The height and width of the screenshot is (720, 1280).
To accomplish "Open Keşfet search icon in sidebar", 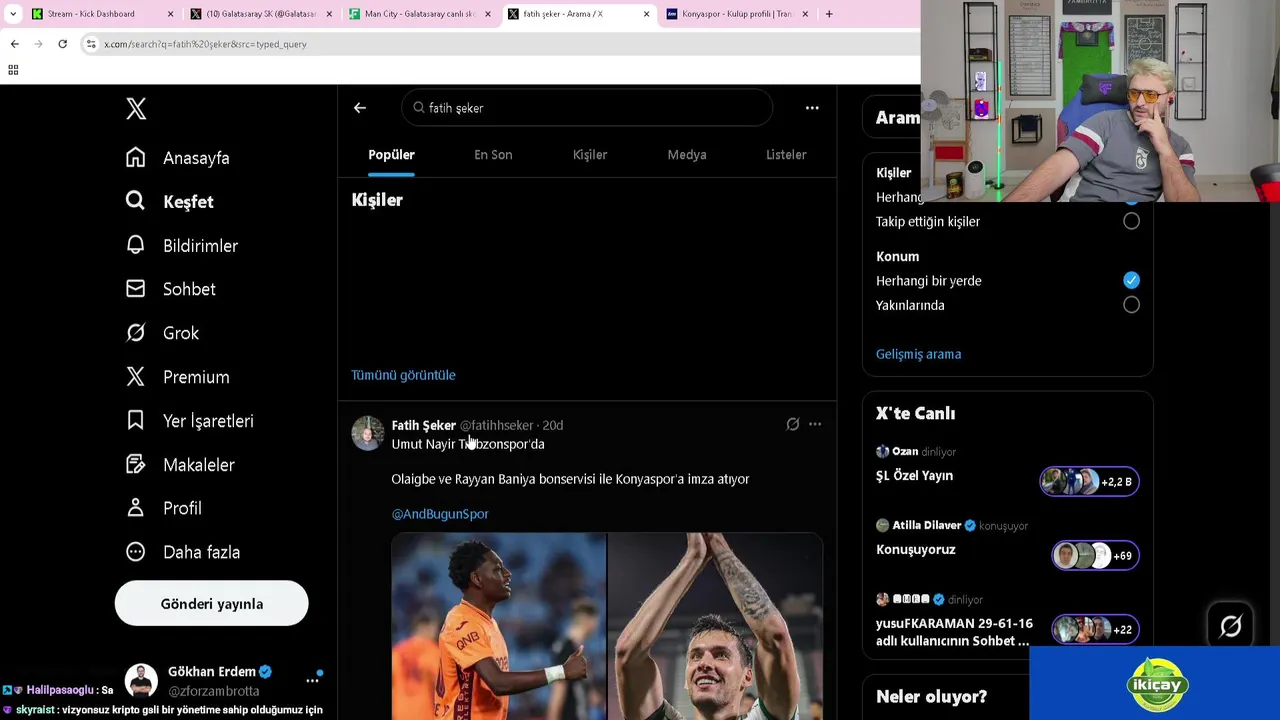I will click(135, 201).
